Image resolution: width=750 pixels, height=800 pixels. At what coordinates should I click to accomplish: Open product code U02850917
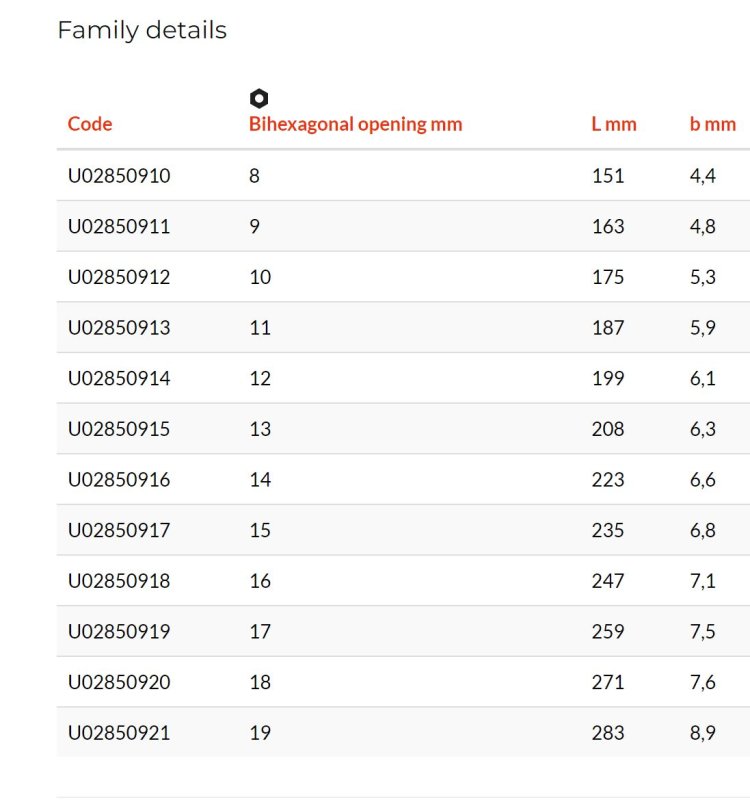119,530
